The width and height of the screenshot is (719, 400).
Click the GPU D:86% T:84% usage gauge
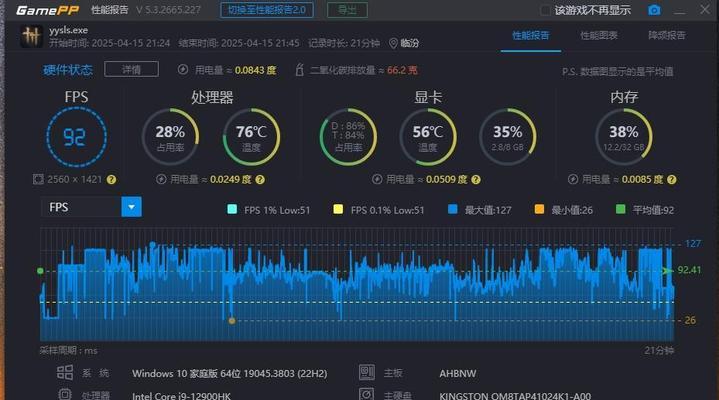click(348, 137)
